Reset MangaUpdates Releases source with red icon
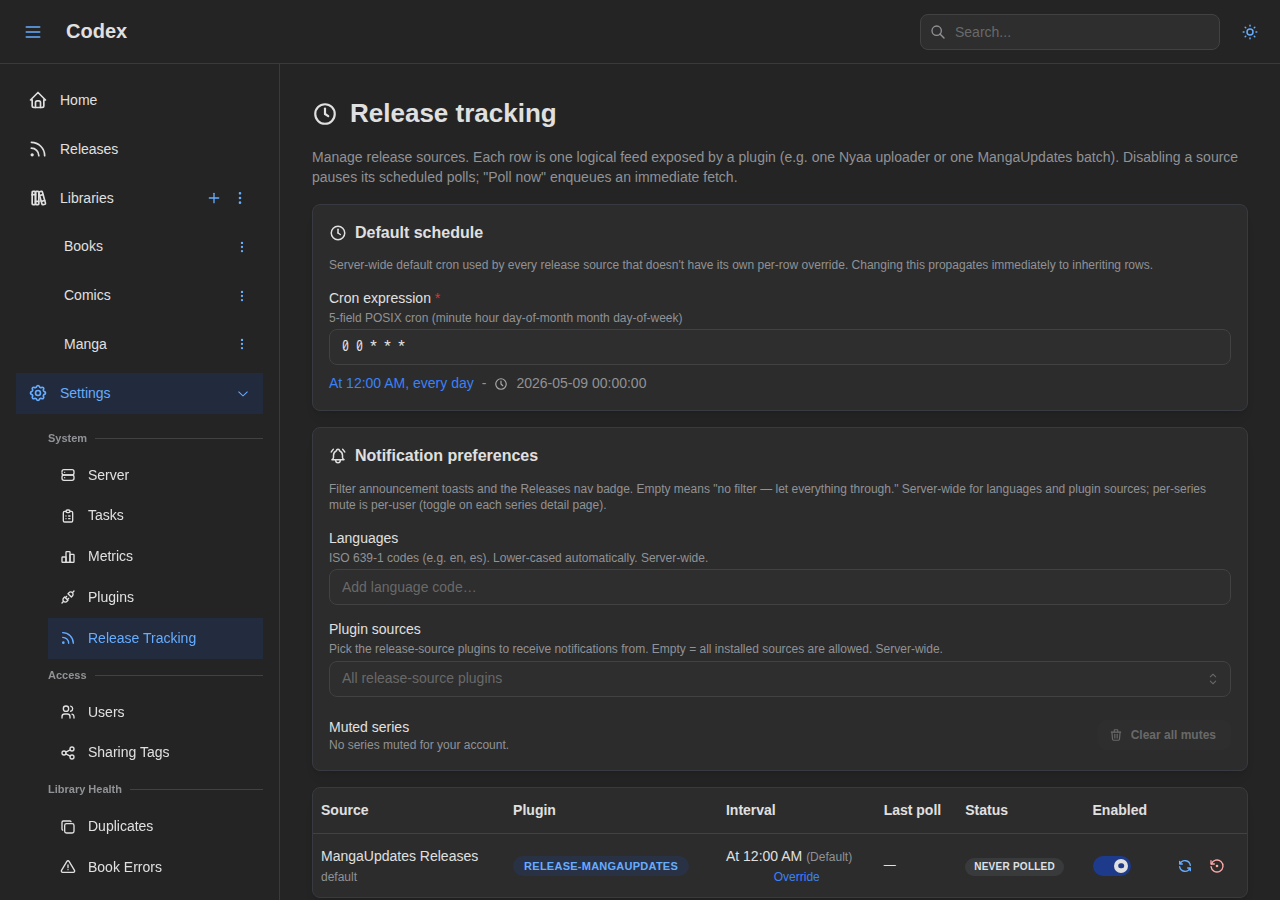 [x=1217, y=866]
